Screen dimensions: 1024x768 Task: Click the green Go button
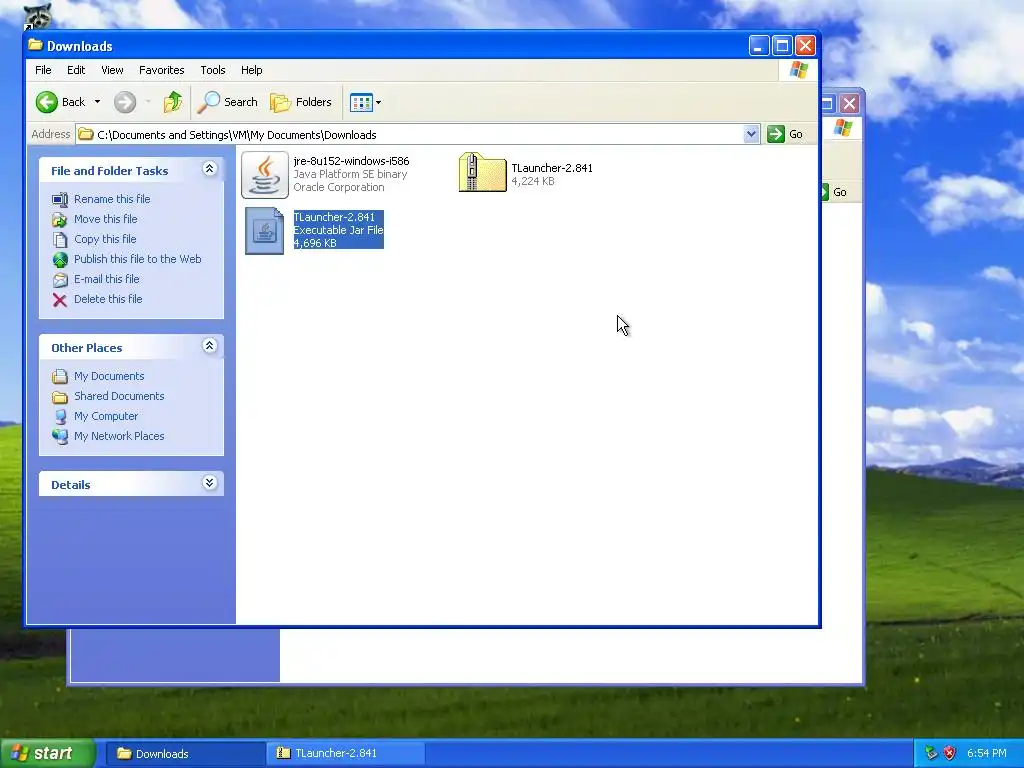pyautogui.click(x=785, y=134)
